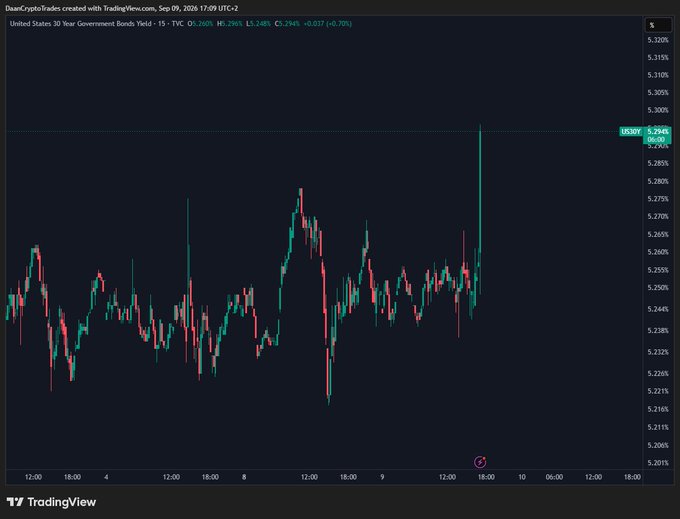This screenshot has height=519, width=680.
Task: Click the low value L5.248% in the legend
Action: 258,24
